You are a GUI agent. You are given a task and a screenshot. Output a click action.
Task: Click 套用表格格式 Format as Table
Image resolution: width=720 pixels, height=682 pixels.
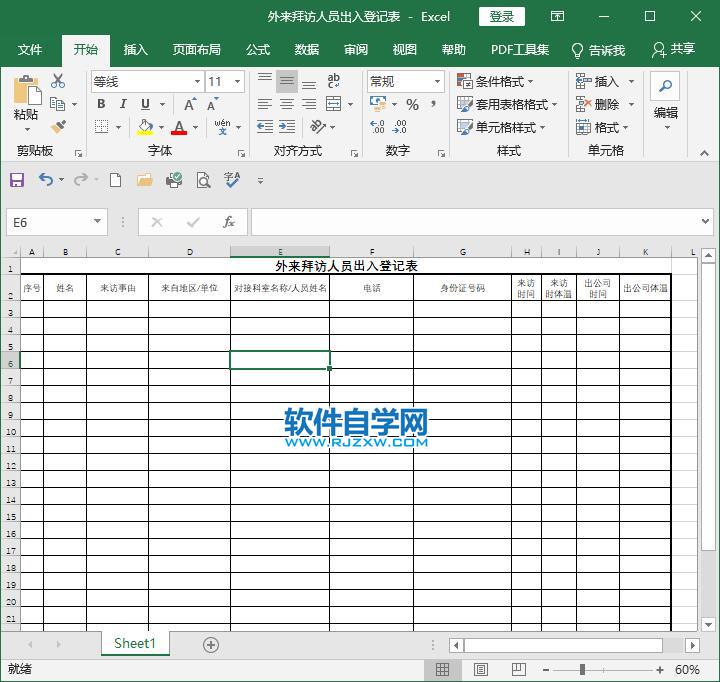507,104
